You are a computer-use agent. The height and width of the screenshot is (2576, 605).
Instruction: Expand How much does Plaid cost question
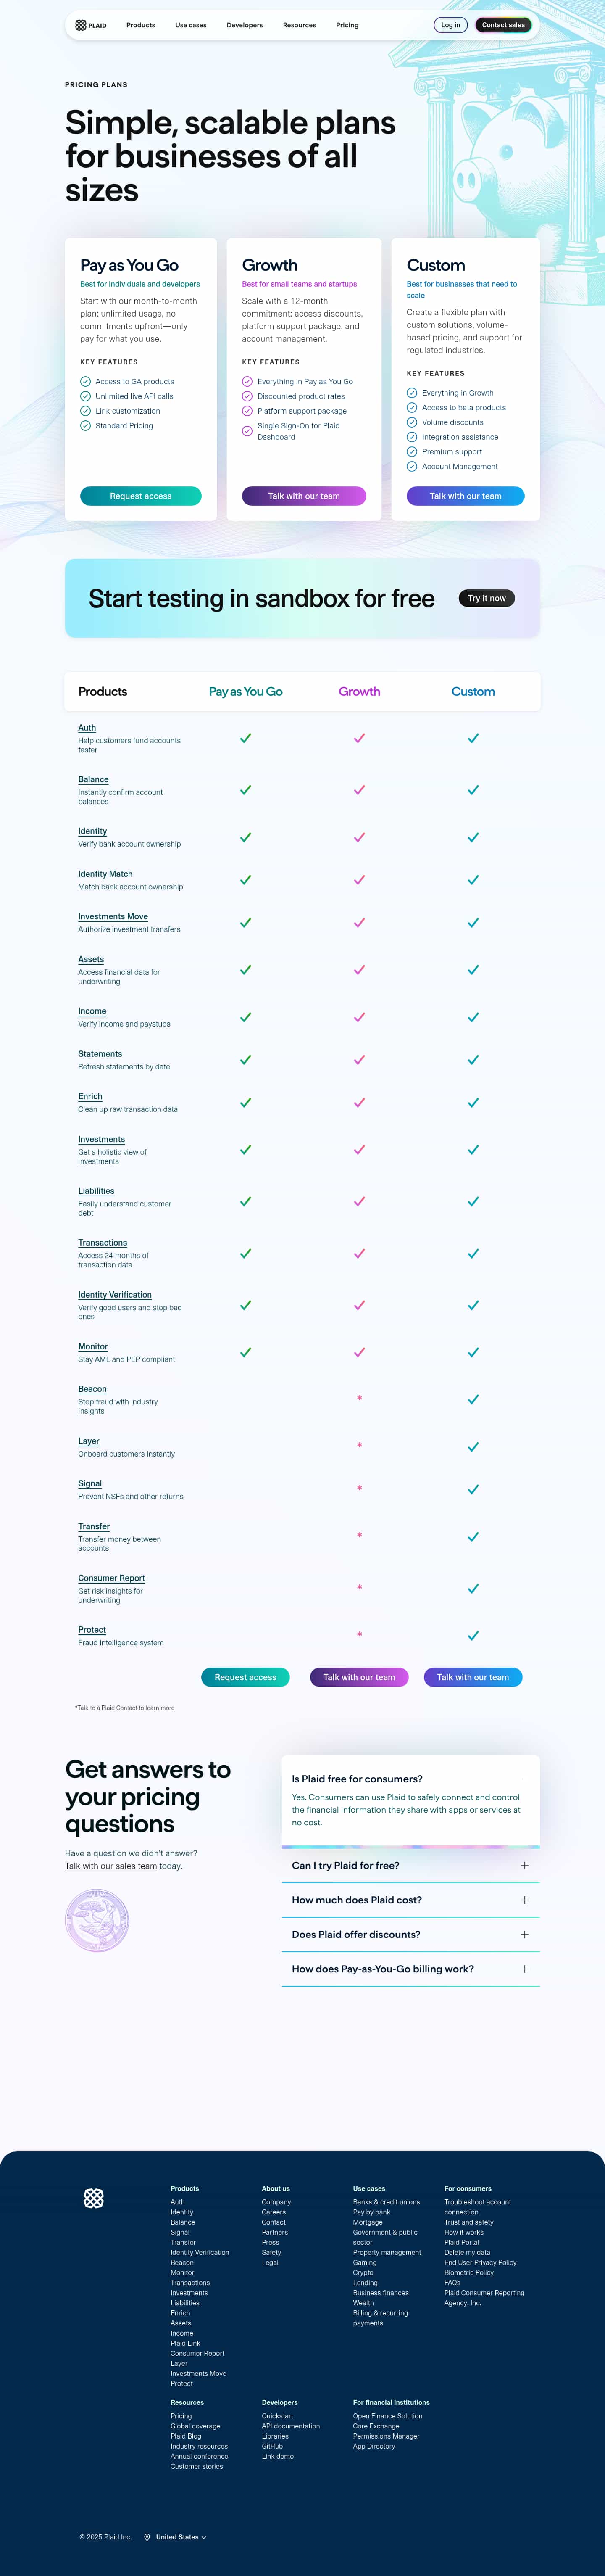[x=524, y=1900]
